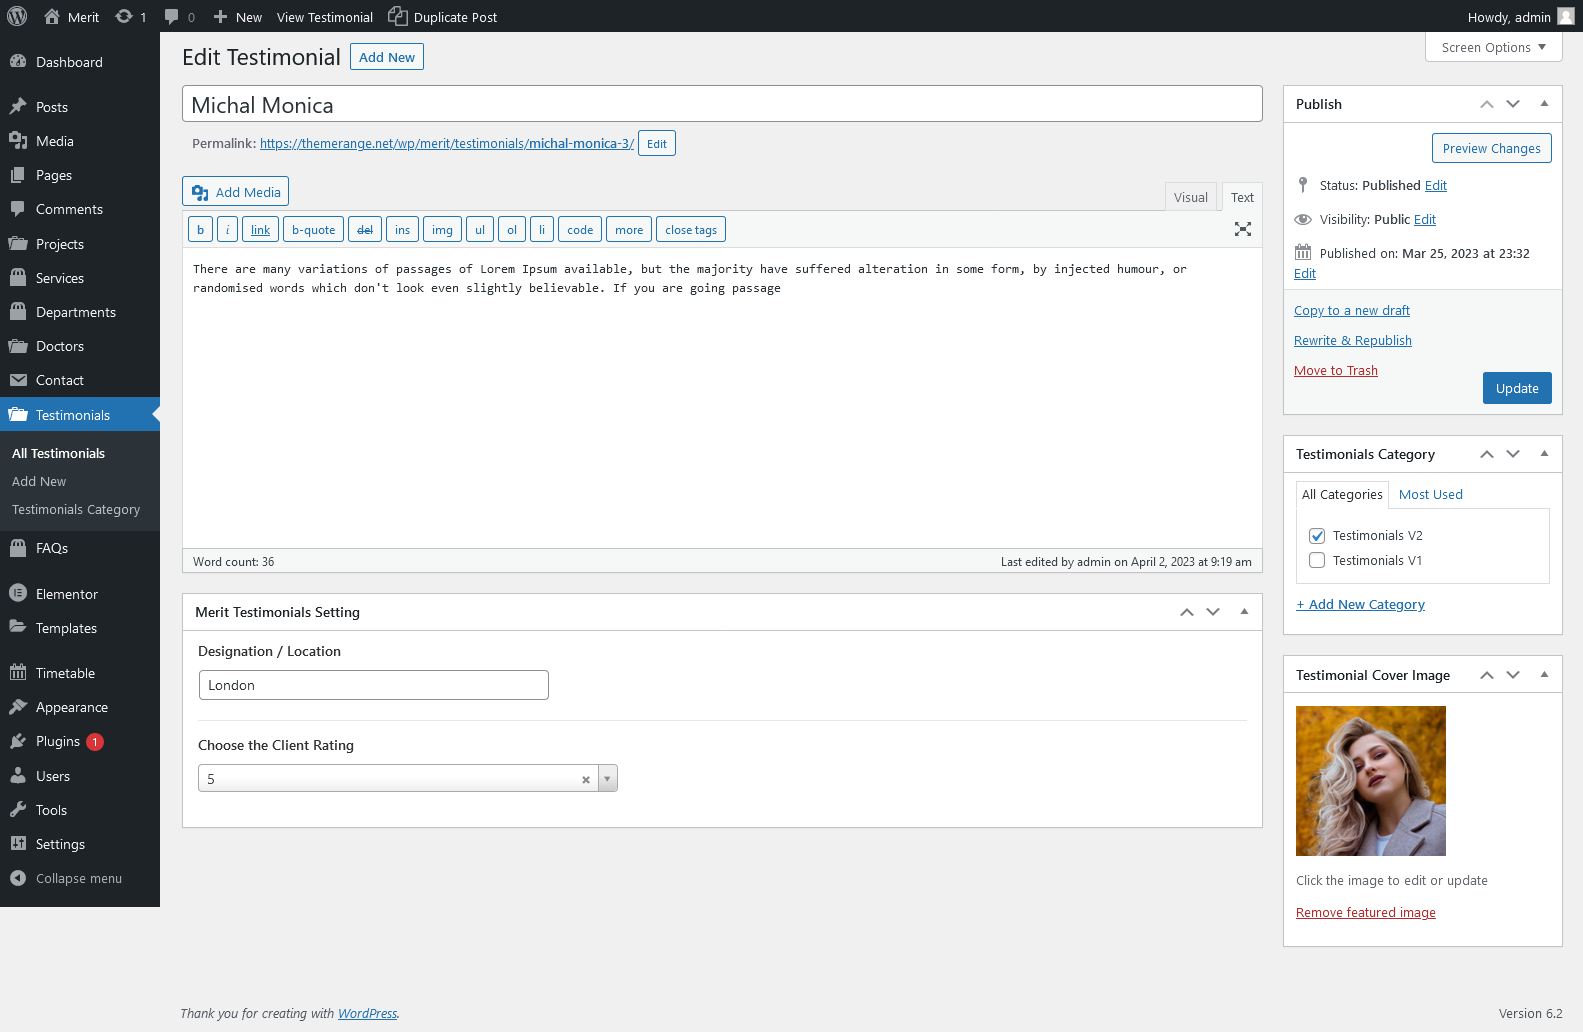The height and width of the screenshot is (1032, 1583).
Task: Check the Testimonials V1 category
Action: coord(1317,561)
